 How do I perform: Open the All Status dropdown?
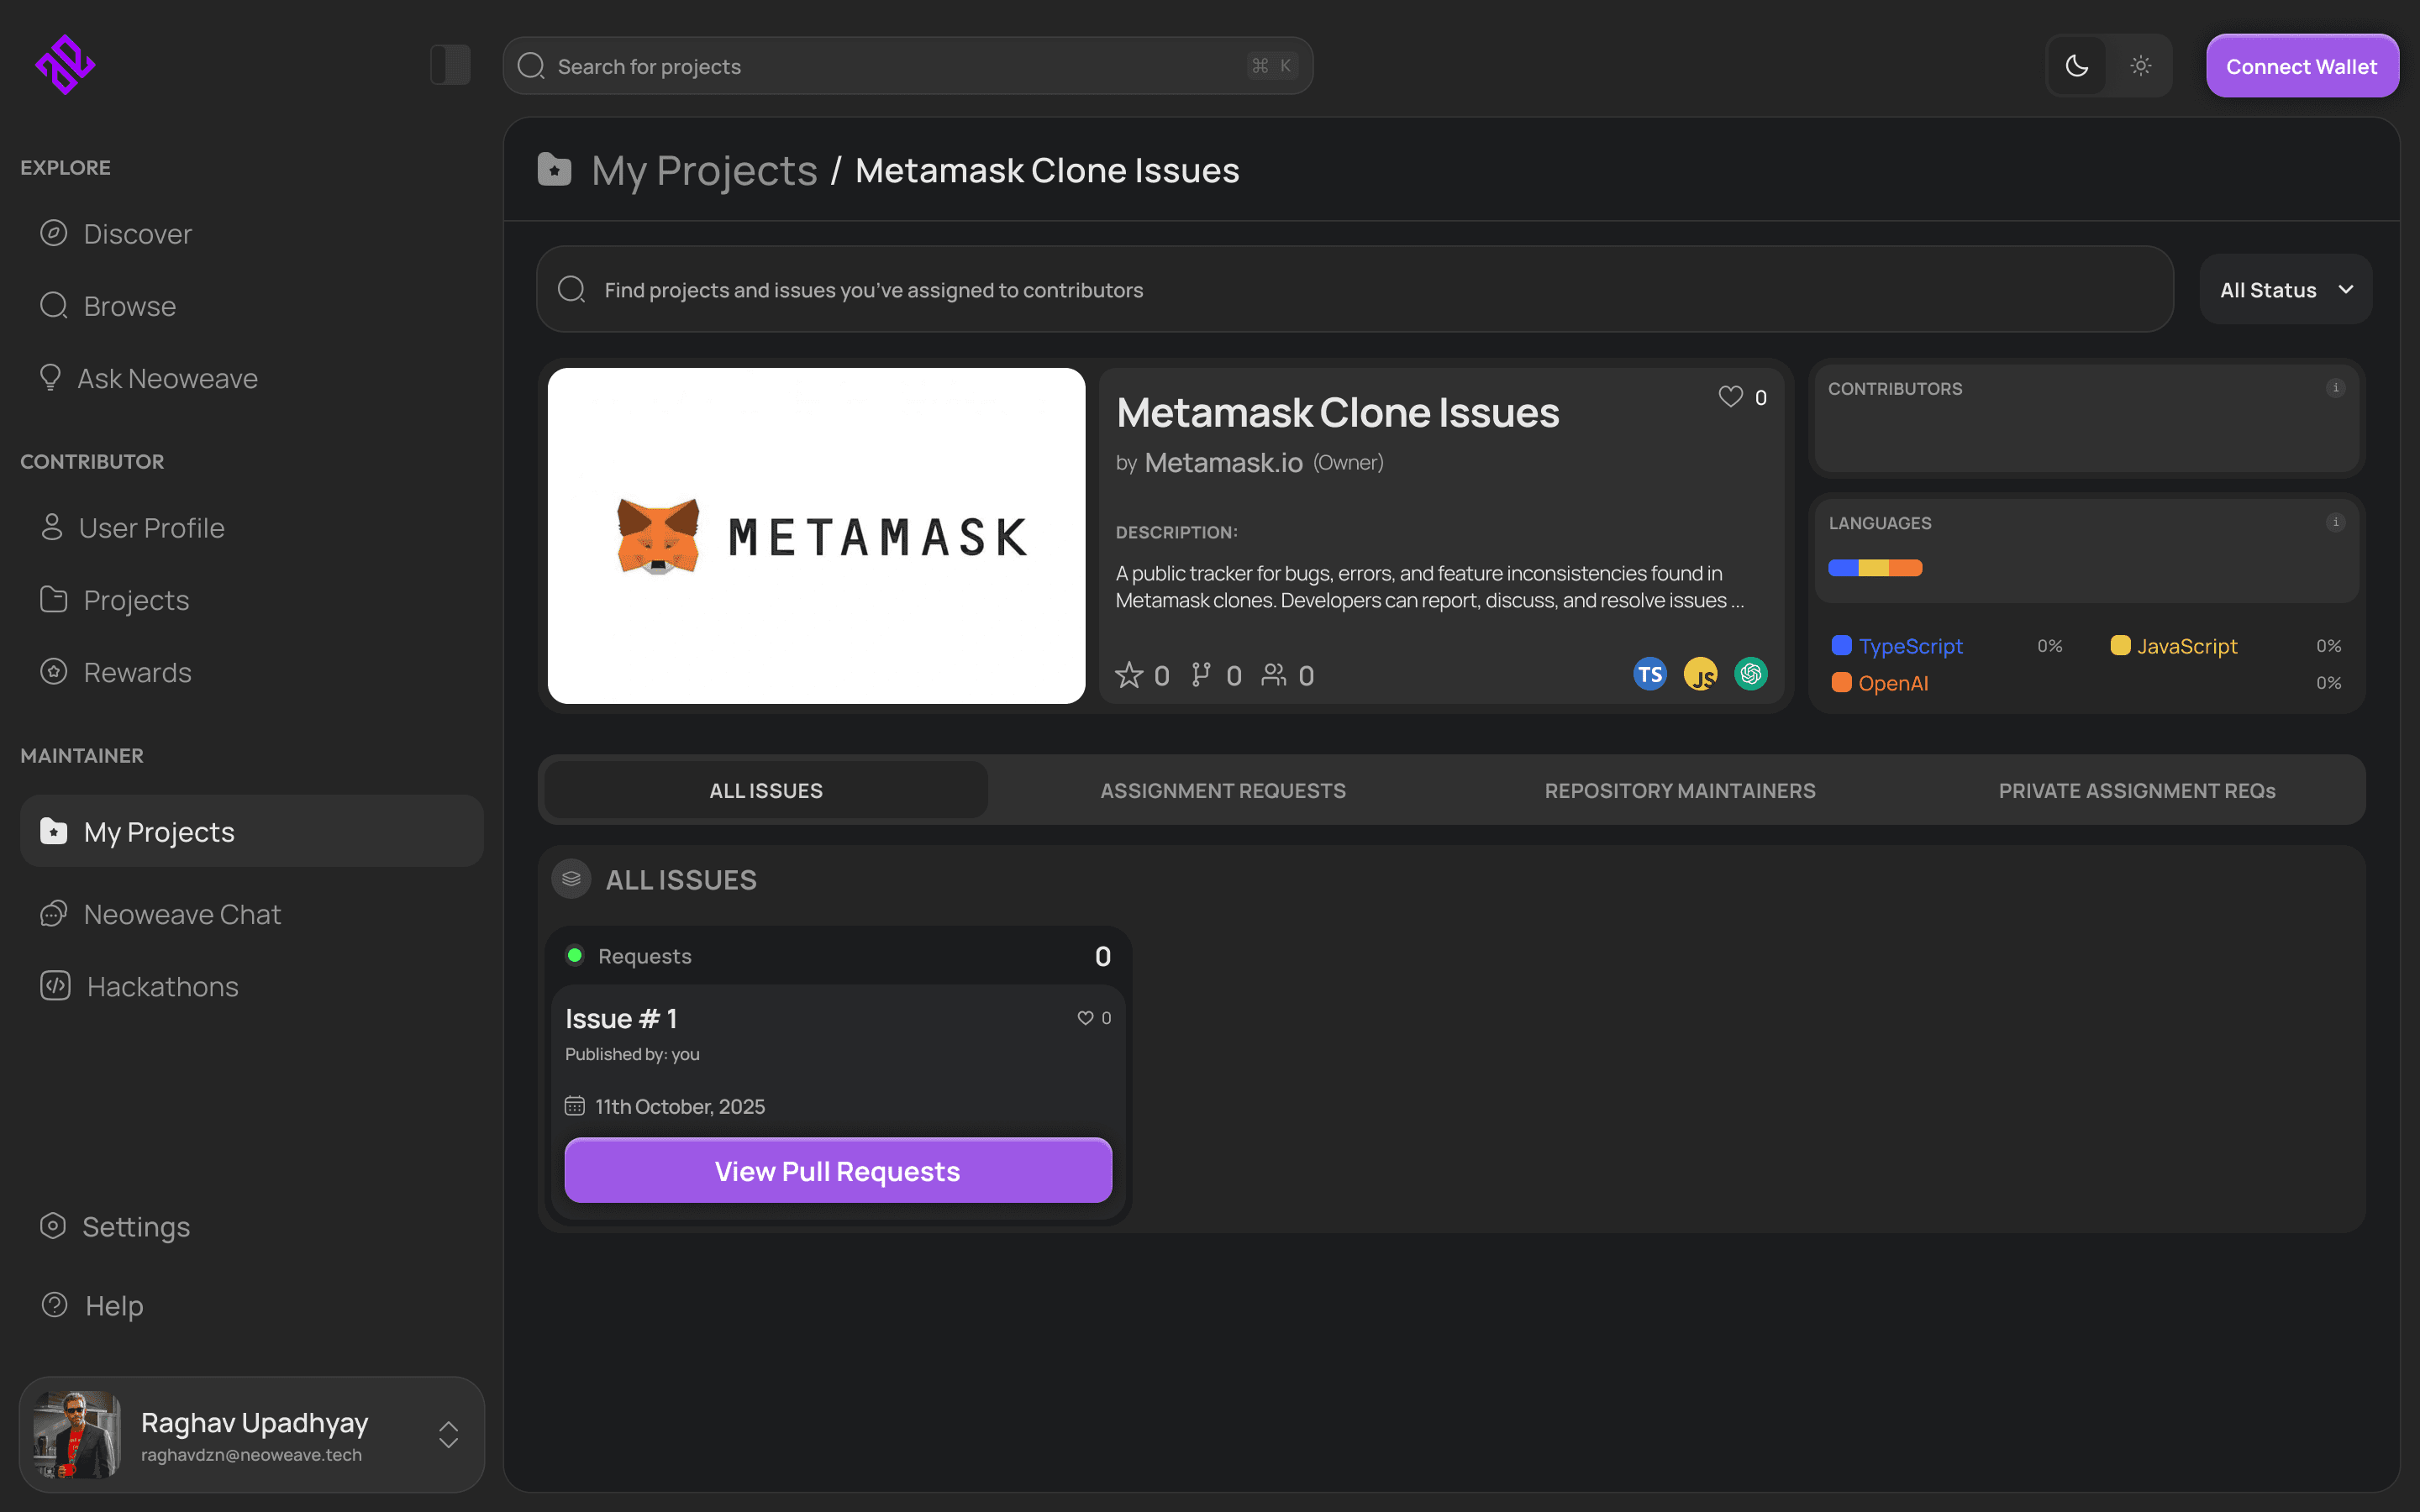coord(2285,290)
